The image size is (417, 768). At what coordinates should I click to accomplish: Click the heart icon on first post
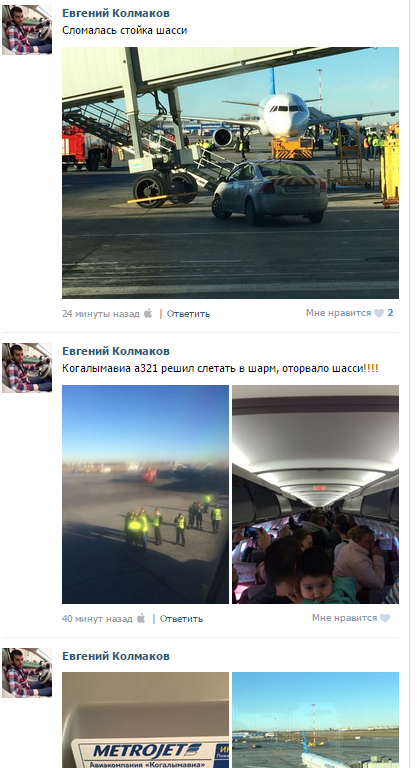tap(379, 313)
